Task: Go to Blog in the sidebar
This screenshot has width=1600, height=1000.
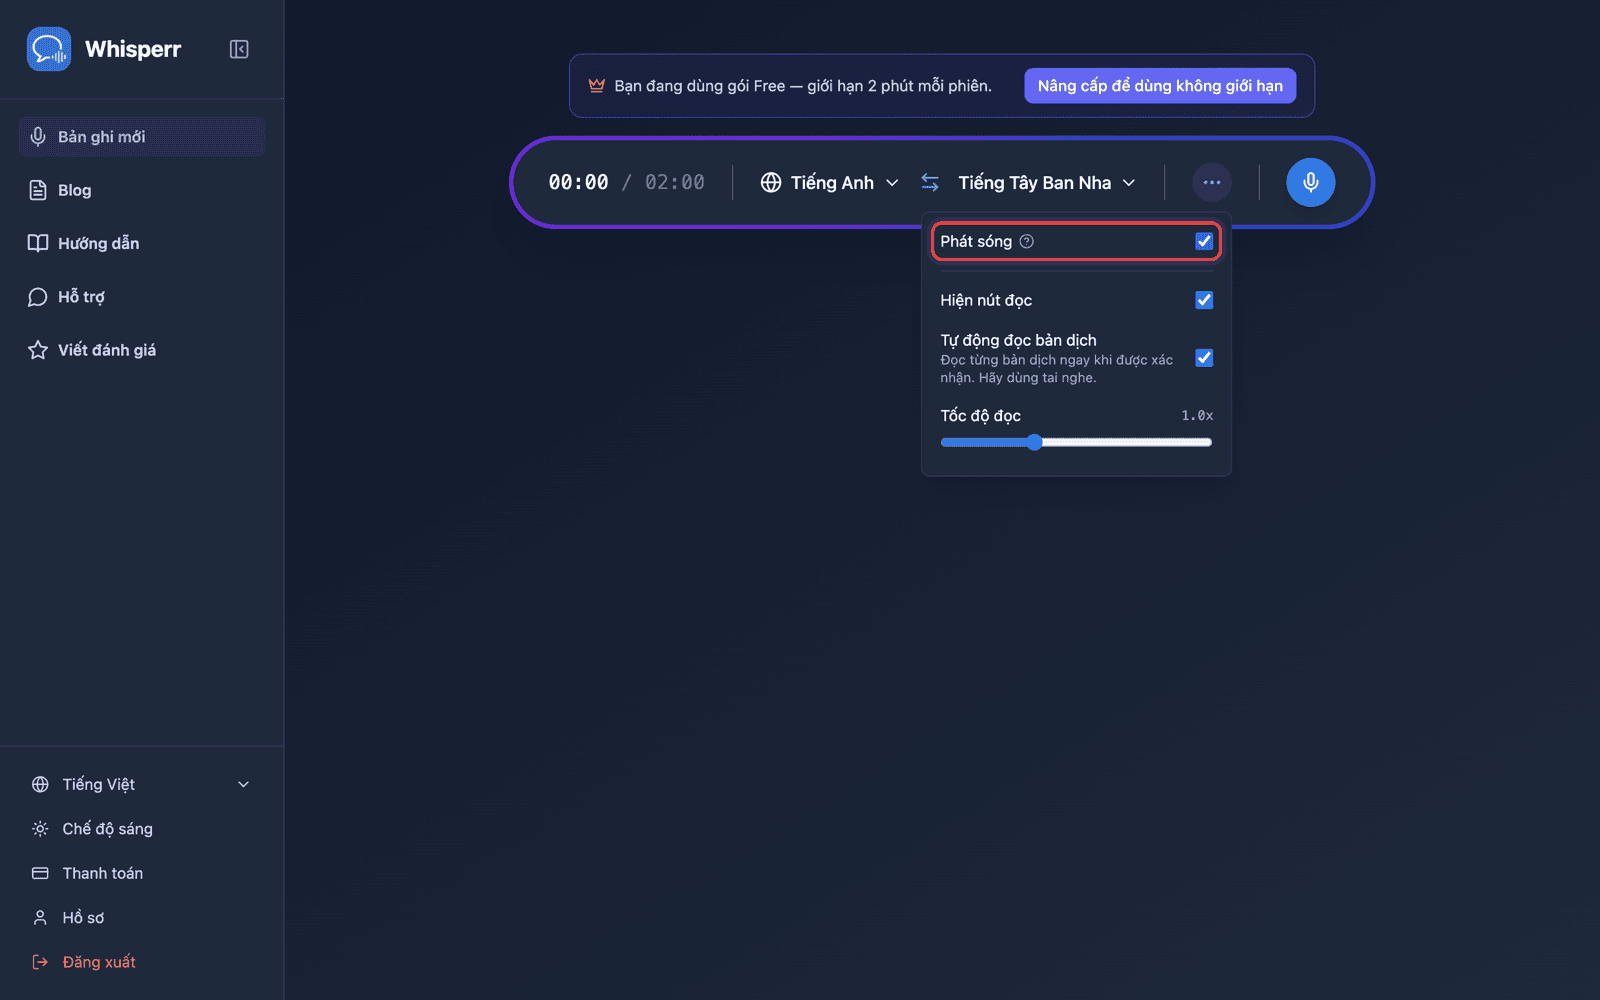Action: click(x=142, y=190)
